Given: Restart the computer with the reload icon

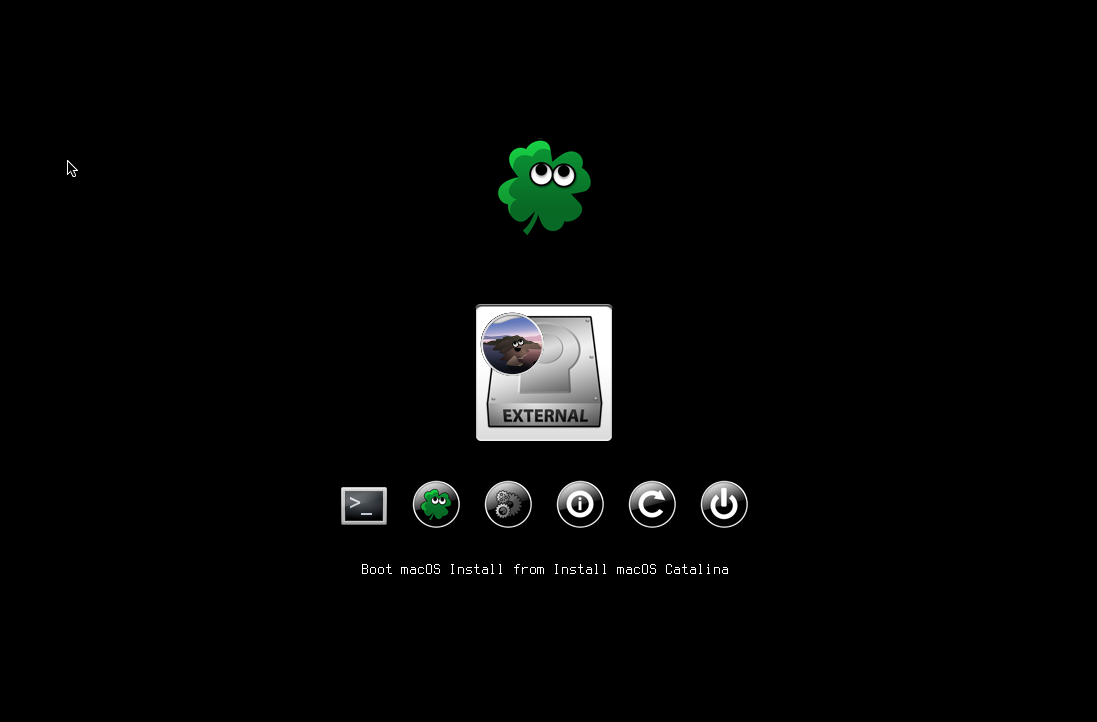Looking at the screenshot, I should (x=652, y=504).
